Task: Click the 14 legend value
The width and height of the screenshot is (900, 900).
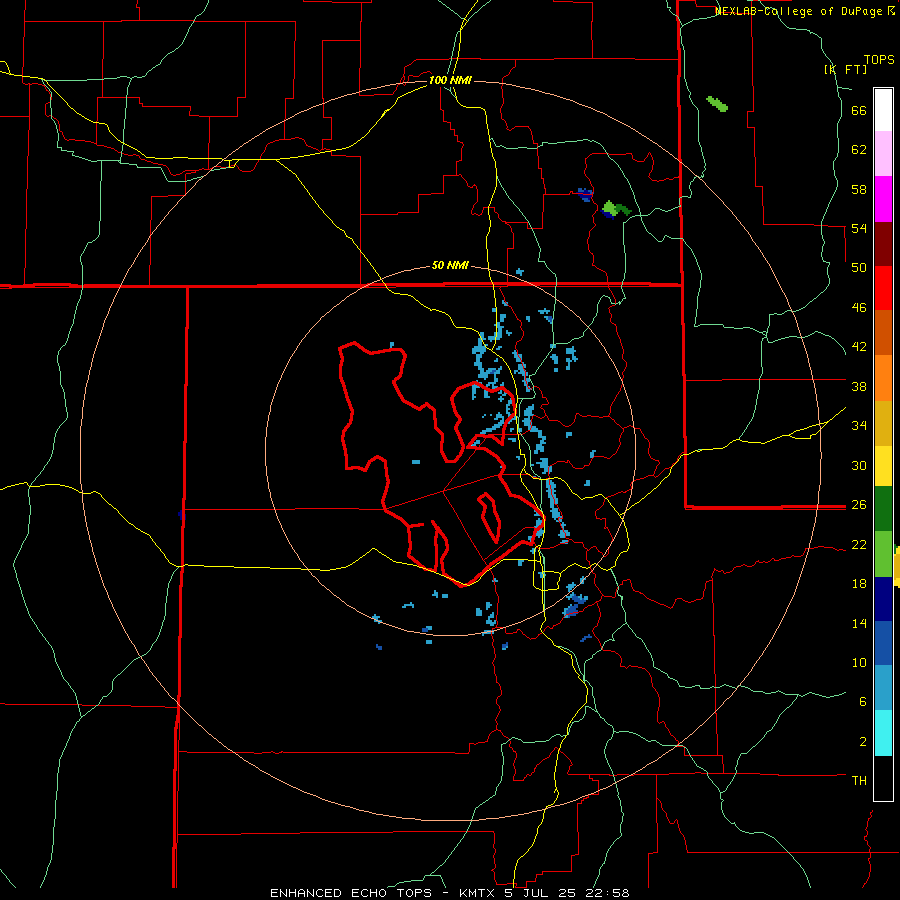Action: coord(859,623)
